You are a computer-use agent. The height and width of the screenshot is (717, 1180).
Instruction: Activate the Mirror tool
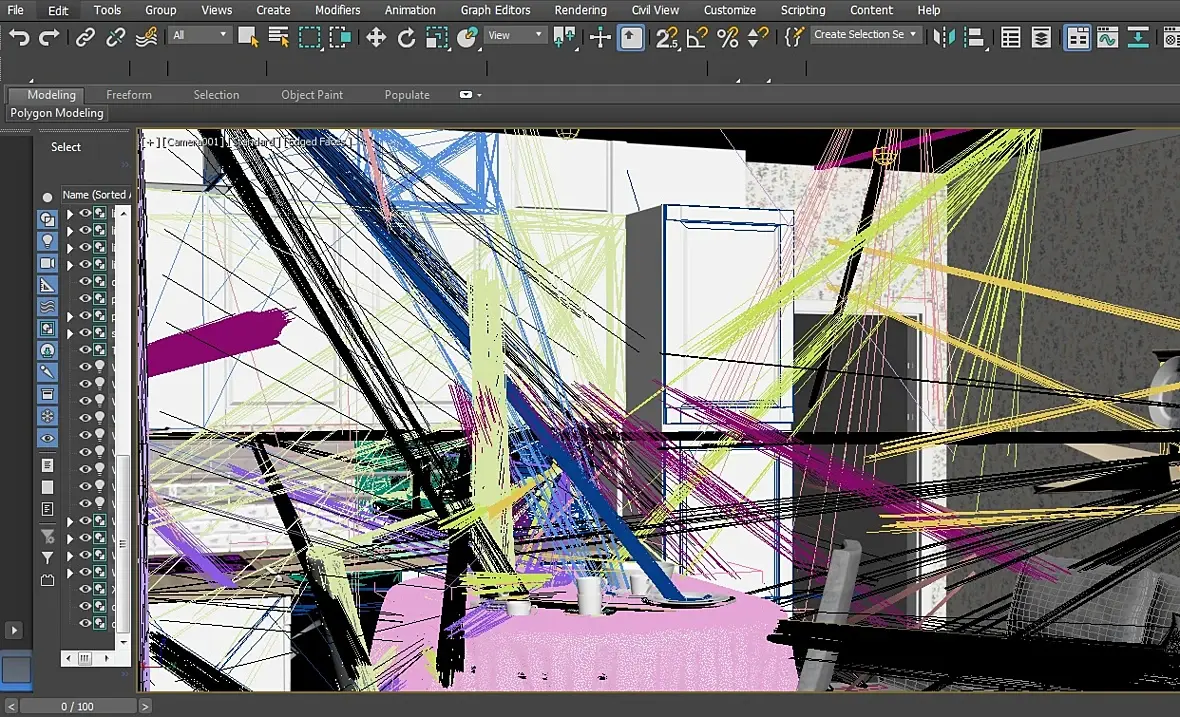tap(945, 38)
